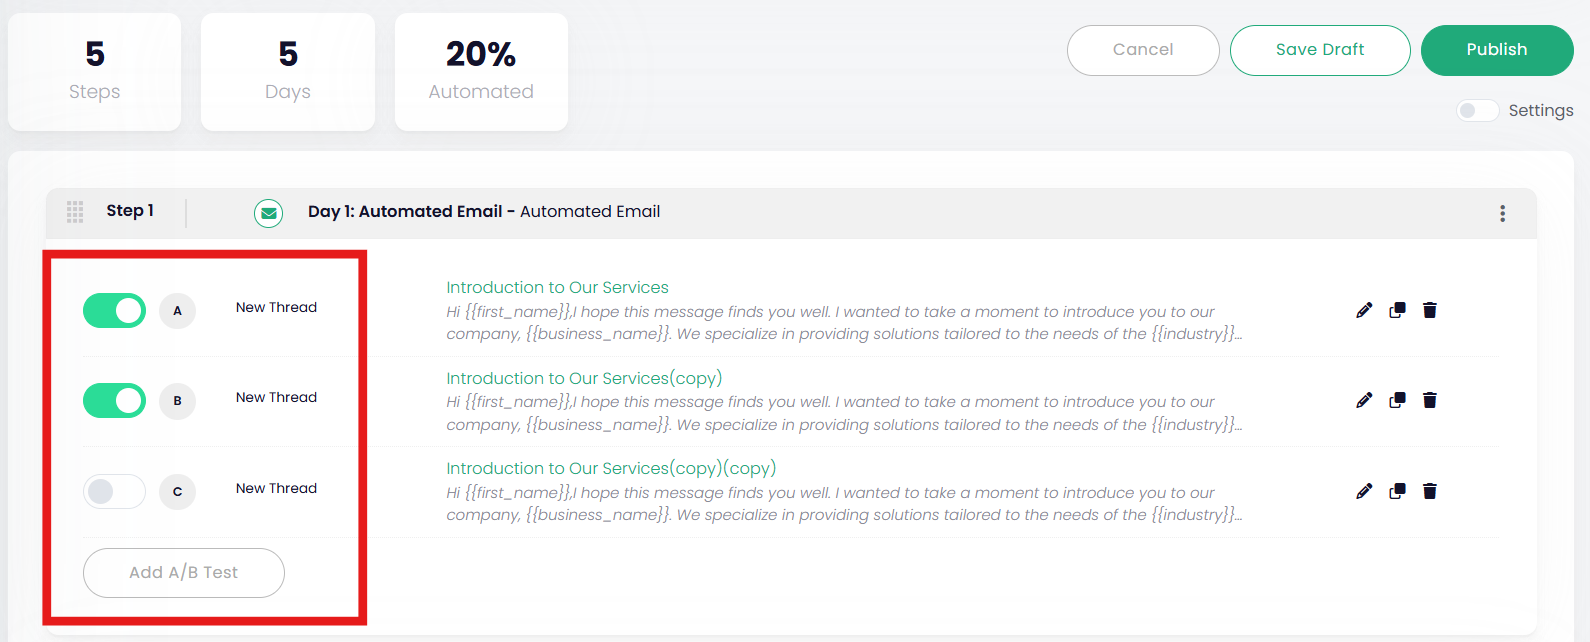
Task: Duplicate variant B email
Action: click(x=1397, y=400)
